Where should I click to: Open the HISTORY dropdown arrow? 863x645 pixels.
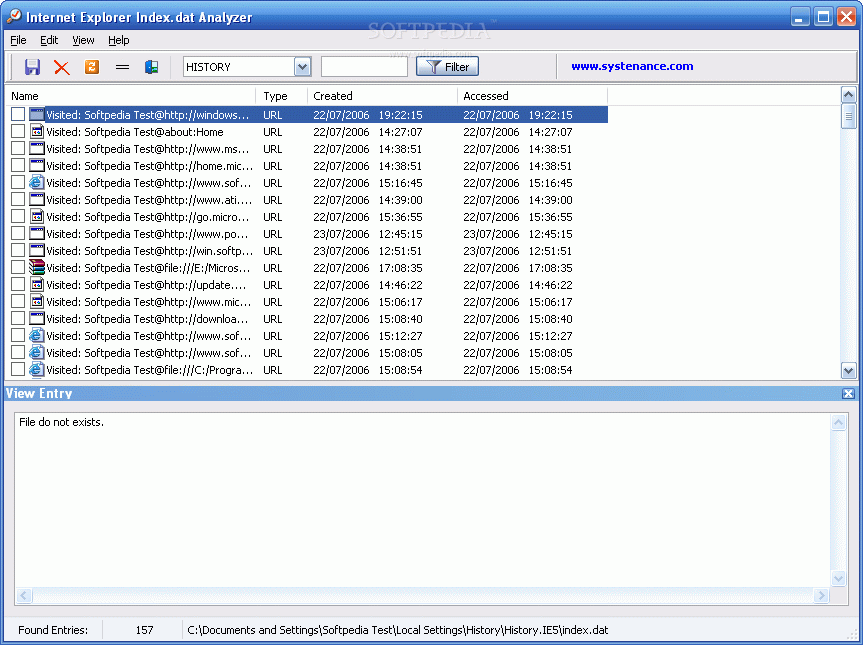(302, 67)
